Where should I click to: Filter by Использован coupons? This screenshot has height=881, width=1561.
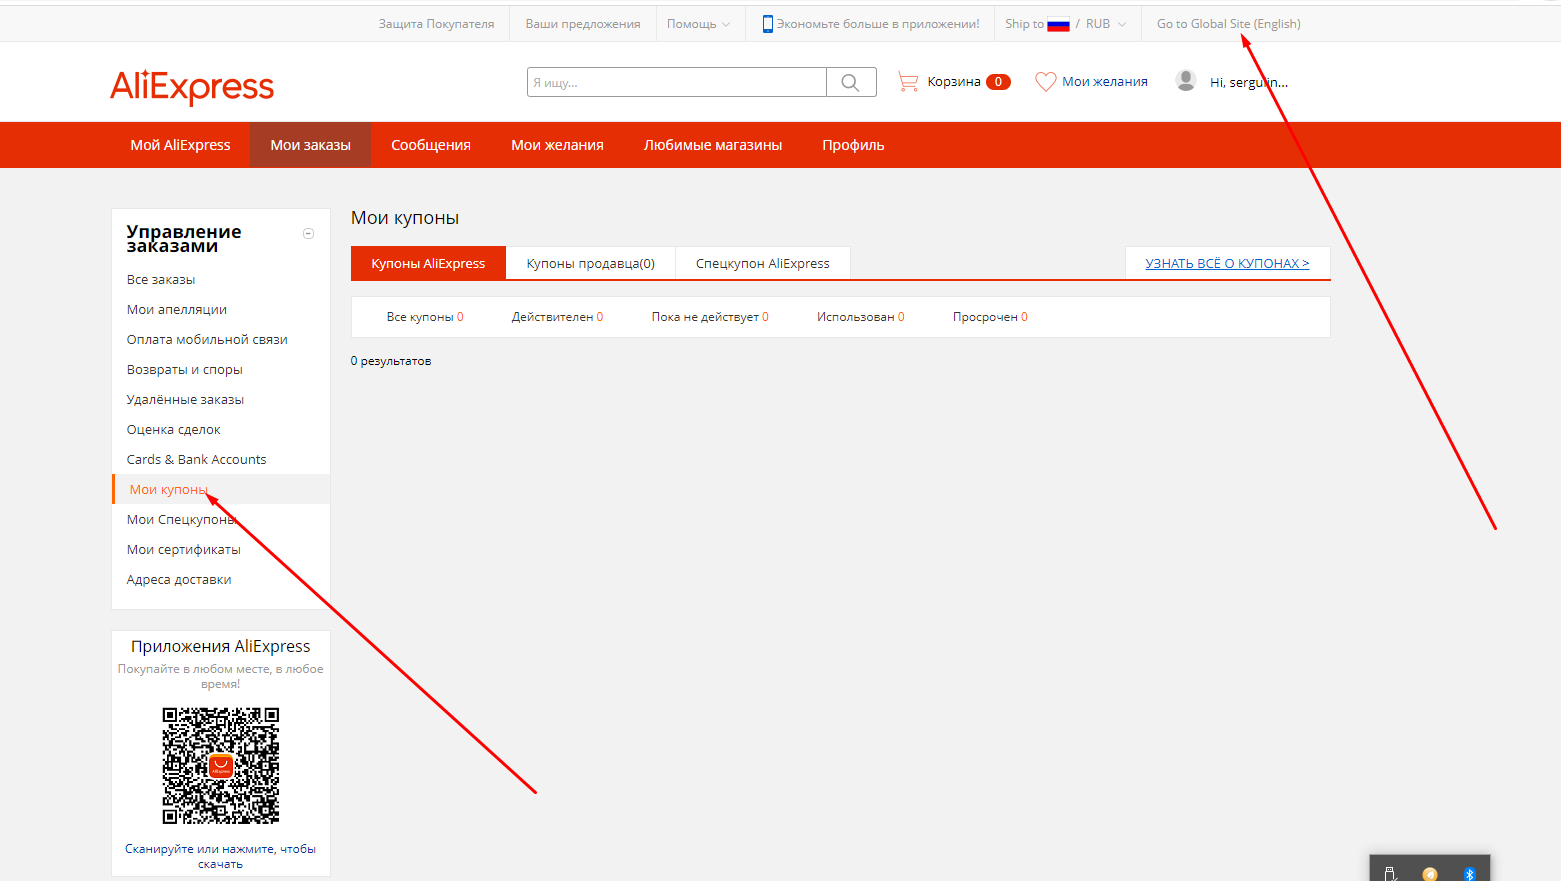tap(860, 317)
